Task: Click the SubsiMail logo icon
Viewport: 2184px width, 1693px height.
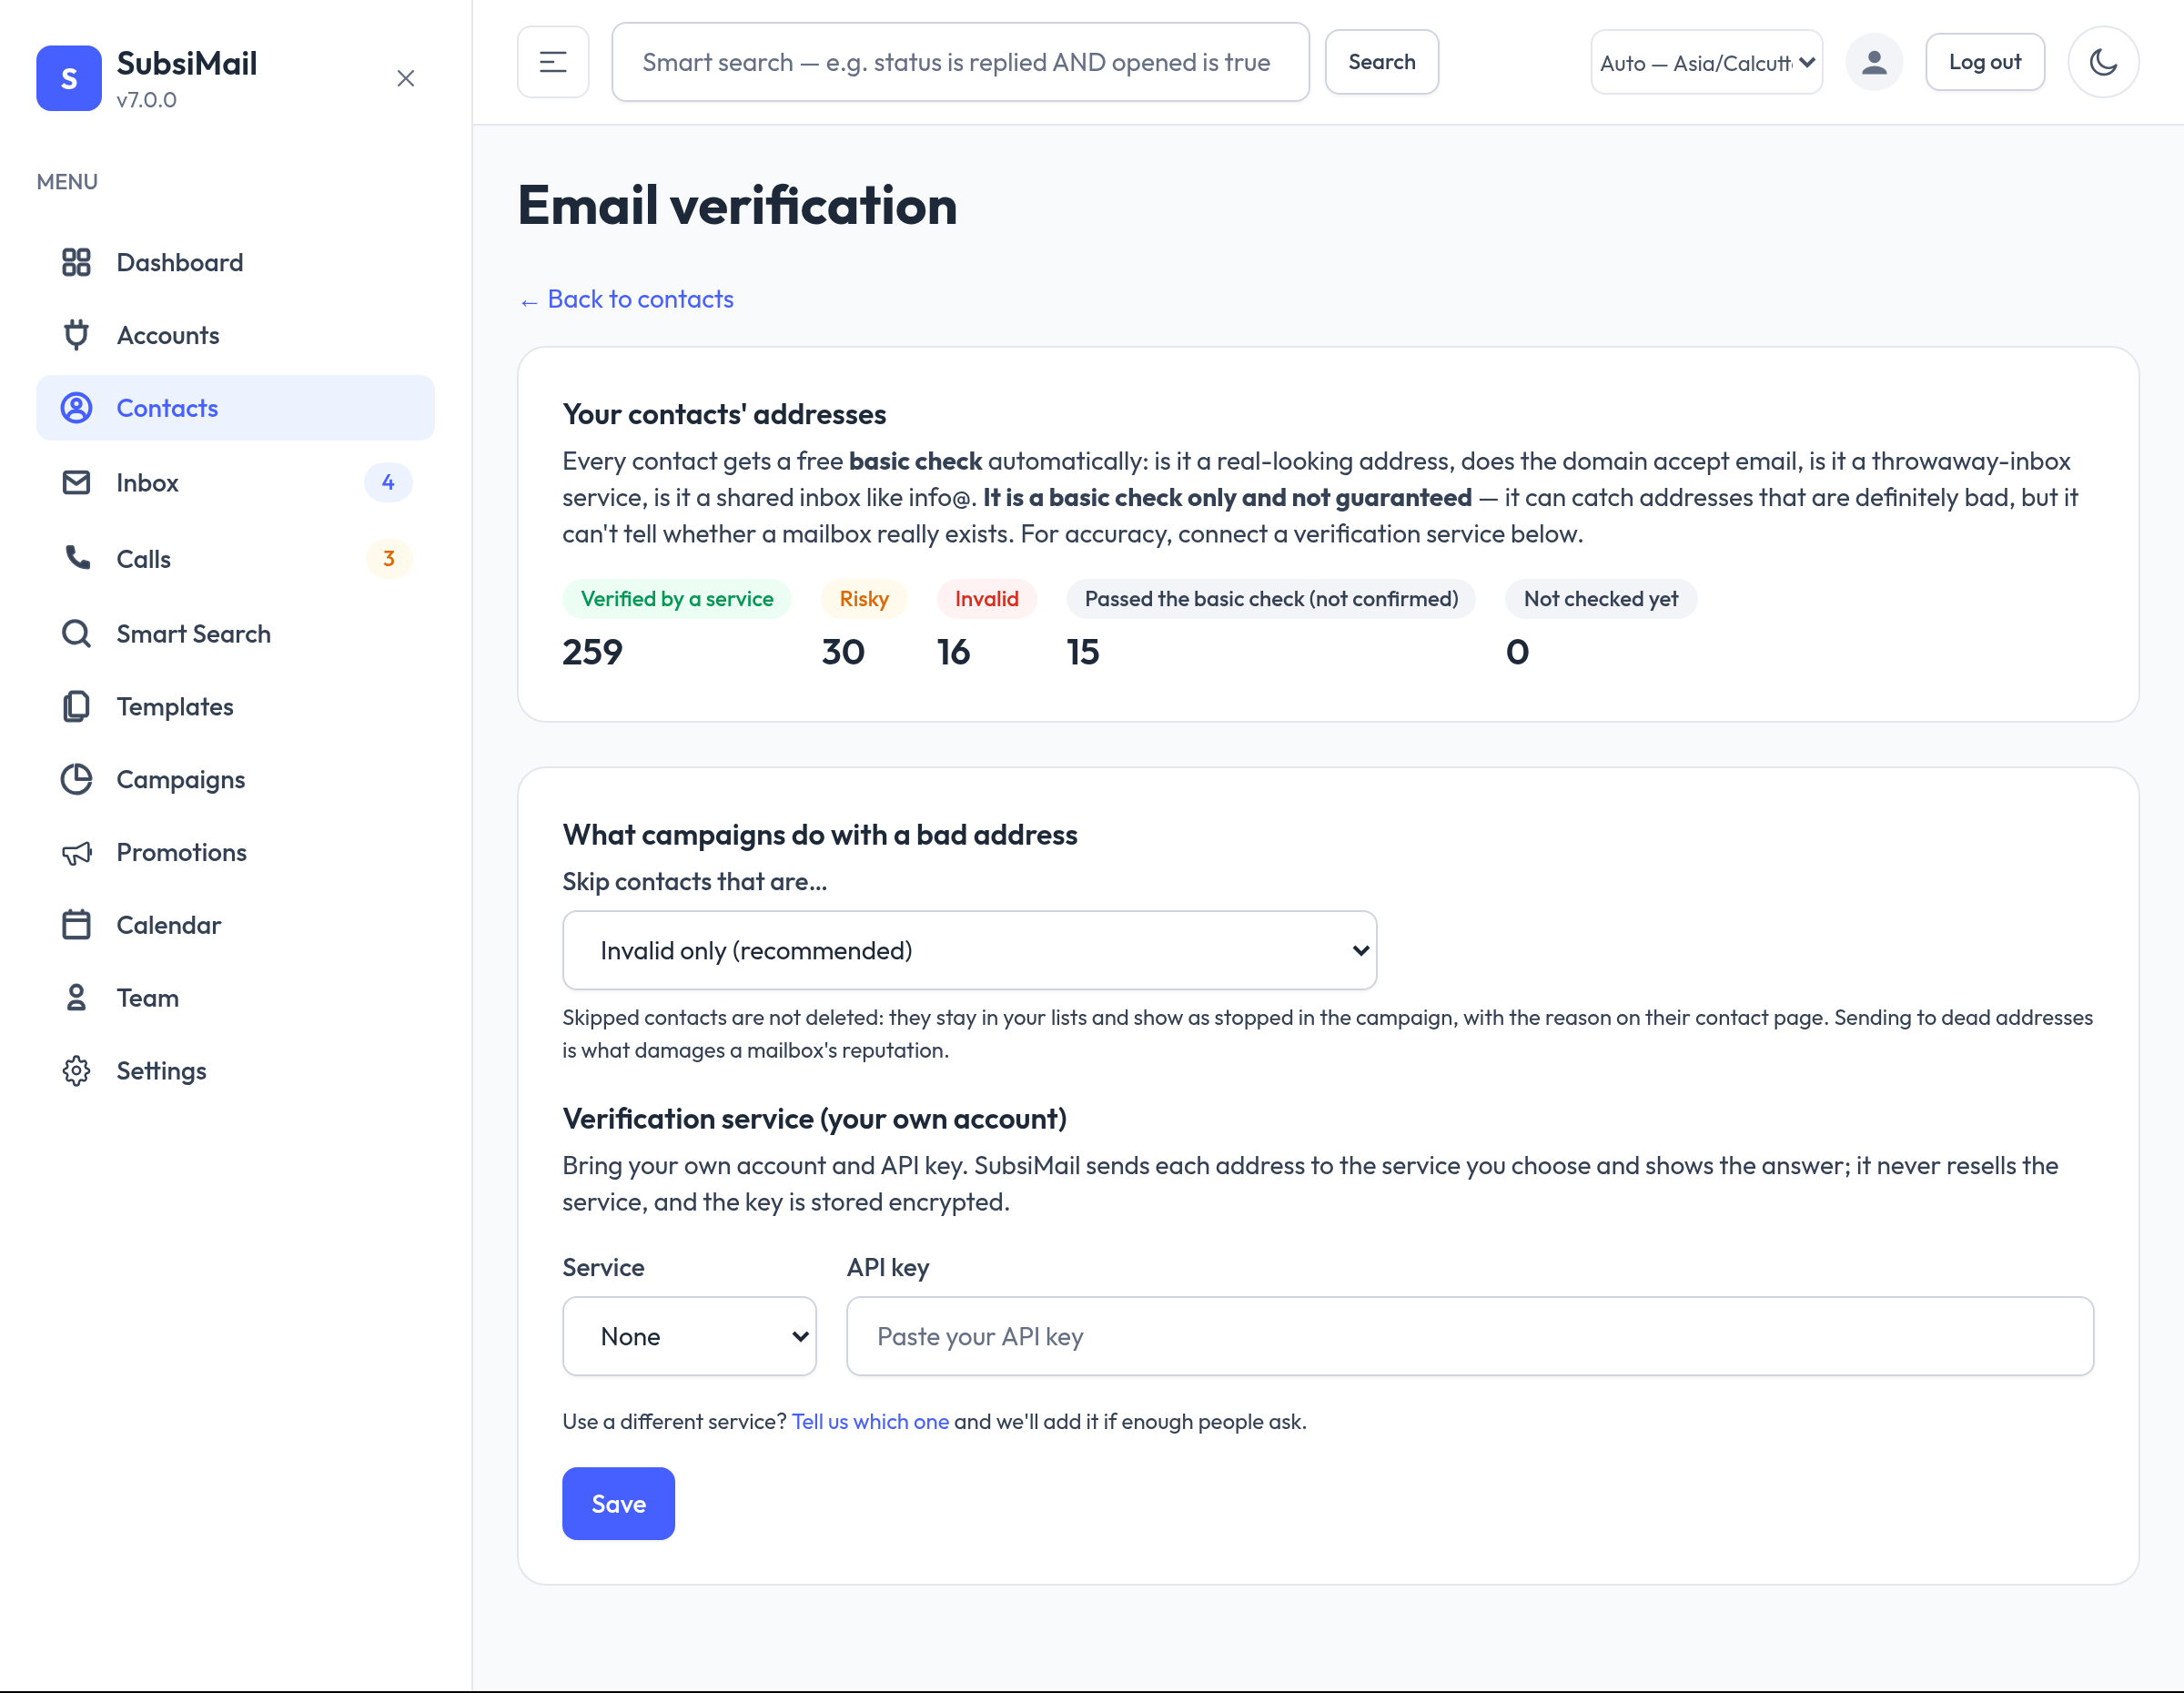Action: click(68, 78)
